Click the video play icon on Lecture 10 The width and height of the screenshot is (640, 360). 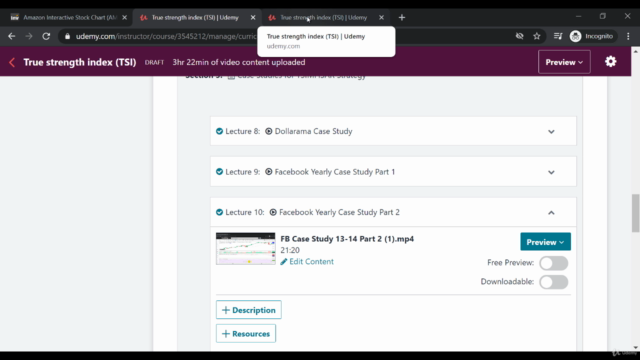coord(273,212)
